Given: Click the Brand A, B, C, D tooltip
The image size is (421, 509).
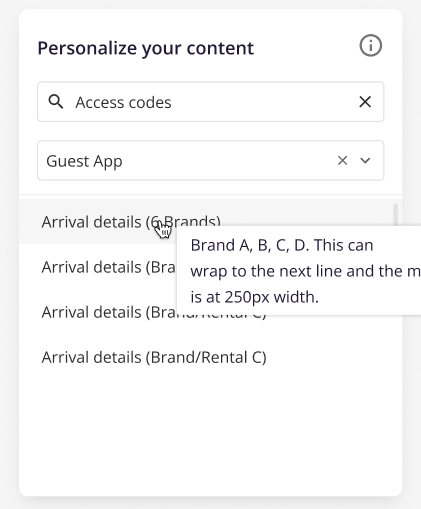Looking at the screenshot, I should (299, 270).
